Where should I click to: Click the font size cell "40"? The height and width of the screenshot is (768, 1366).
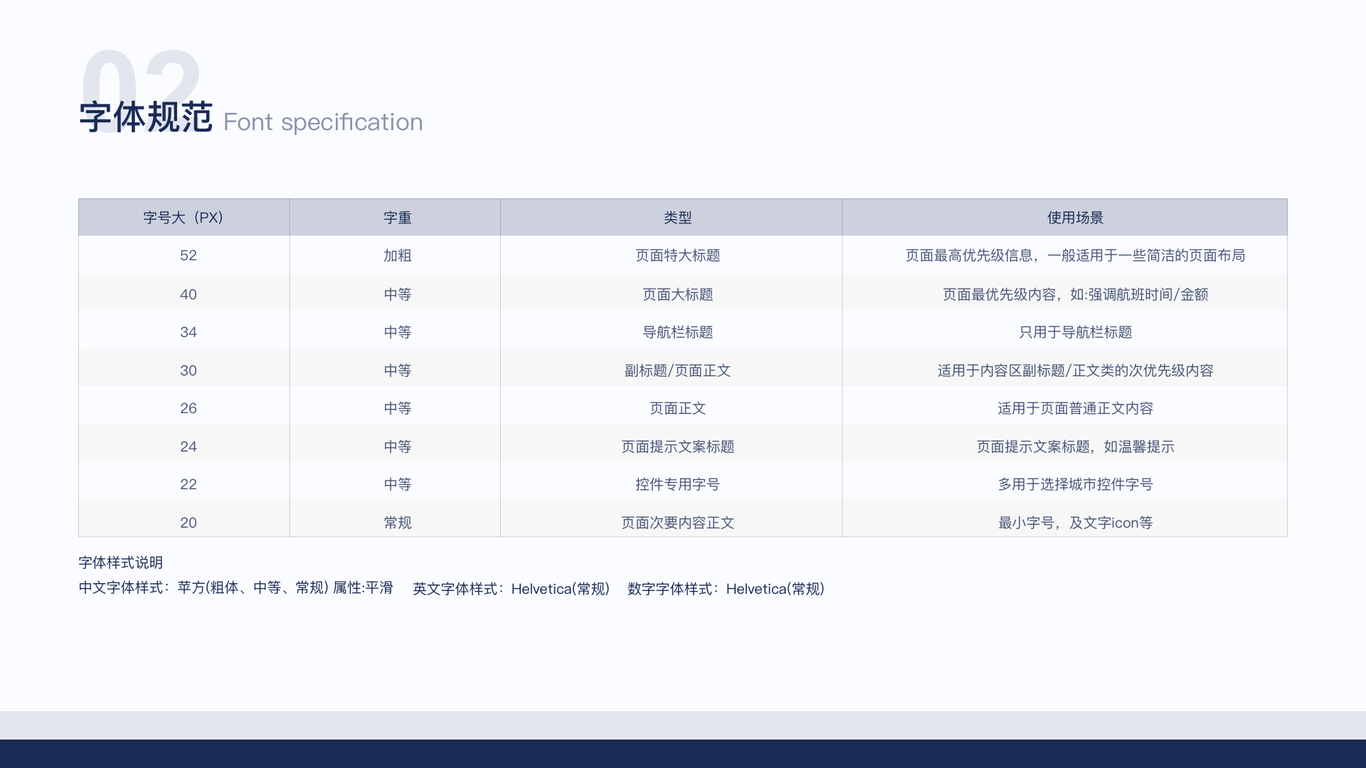pyautogui.click(x=189, y=294)
